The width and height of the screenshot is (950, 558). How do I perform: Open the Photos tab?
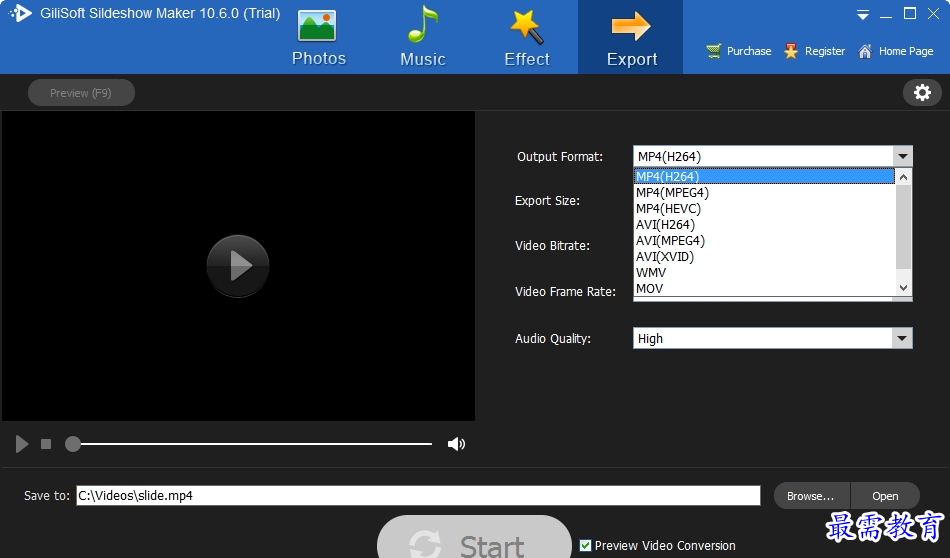coord(319,38)
